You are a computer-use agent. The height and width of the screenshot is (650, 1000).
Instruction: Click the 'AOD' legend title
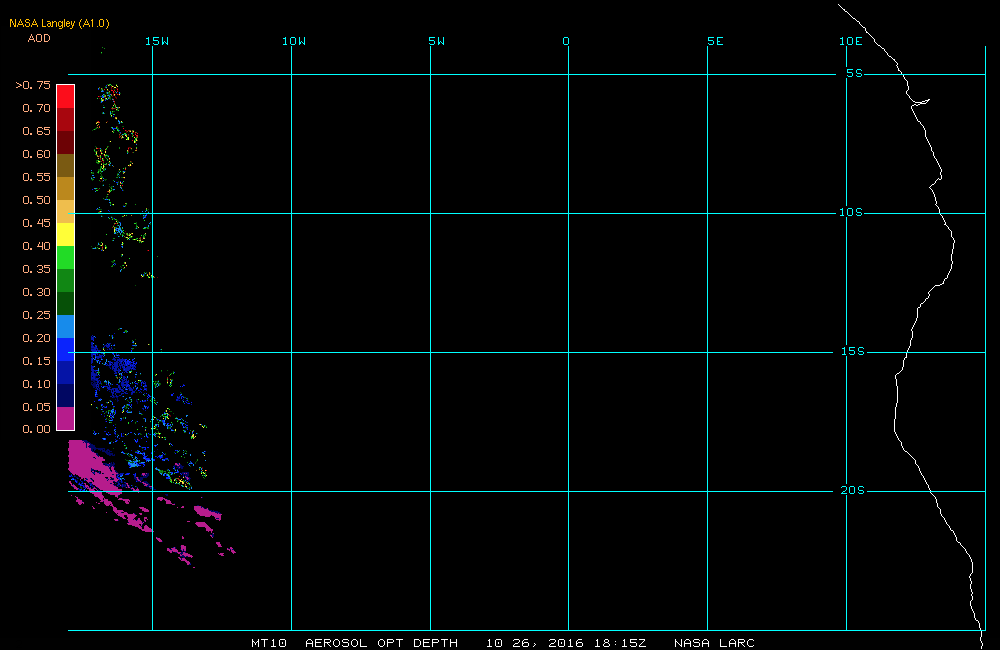39,38
